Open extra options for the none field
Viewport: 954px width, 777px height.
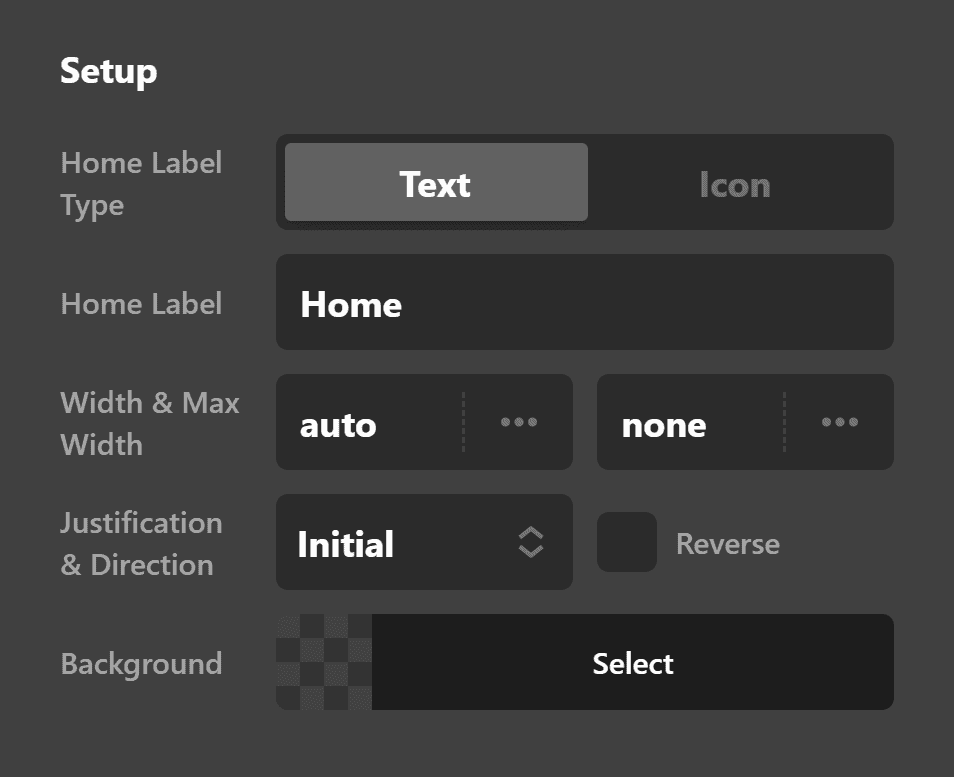[x=839, y=422]
